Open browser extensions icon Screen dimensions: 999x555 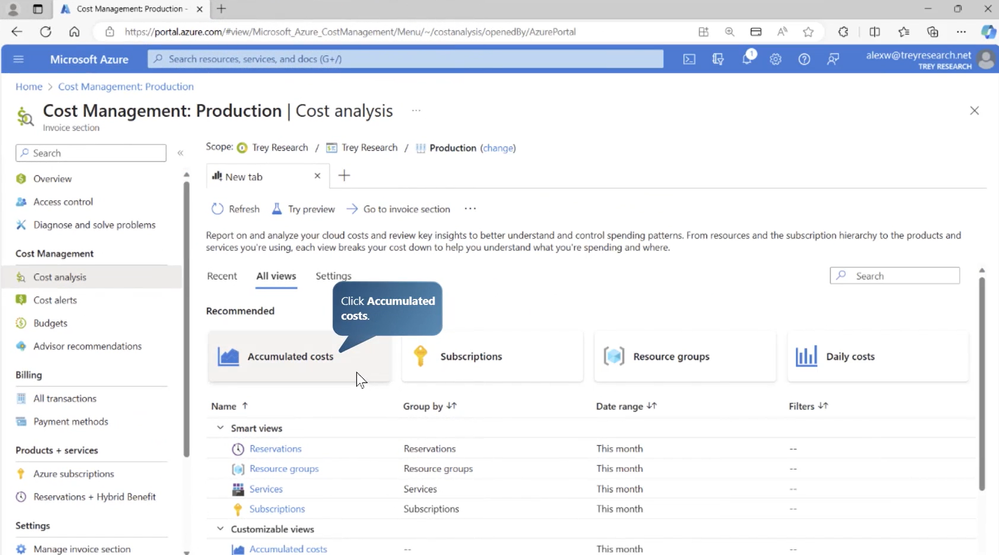843,32
